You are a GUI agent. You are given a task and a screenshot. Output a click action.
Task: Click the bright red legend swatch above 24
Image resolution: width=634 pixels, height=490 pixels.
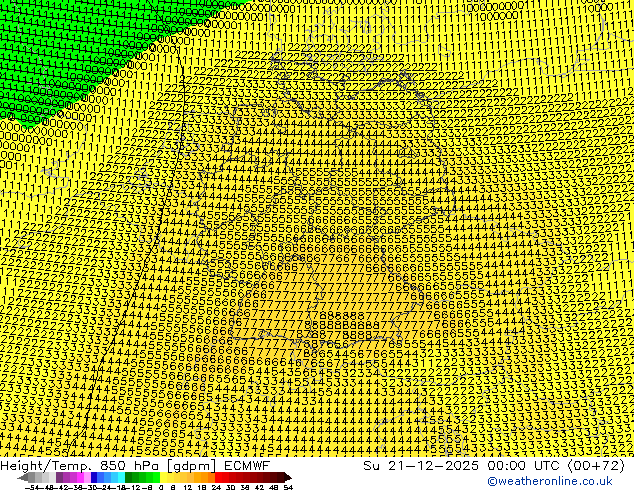(218, 477)
